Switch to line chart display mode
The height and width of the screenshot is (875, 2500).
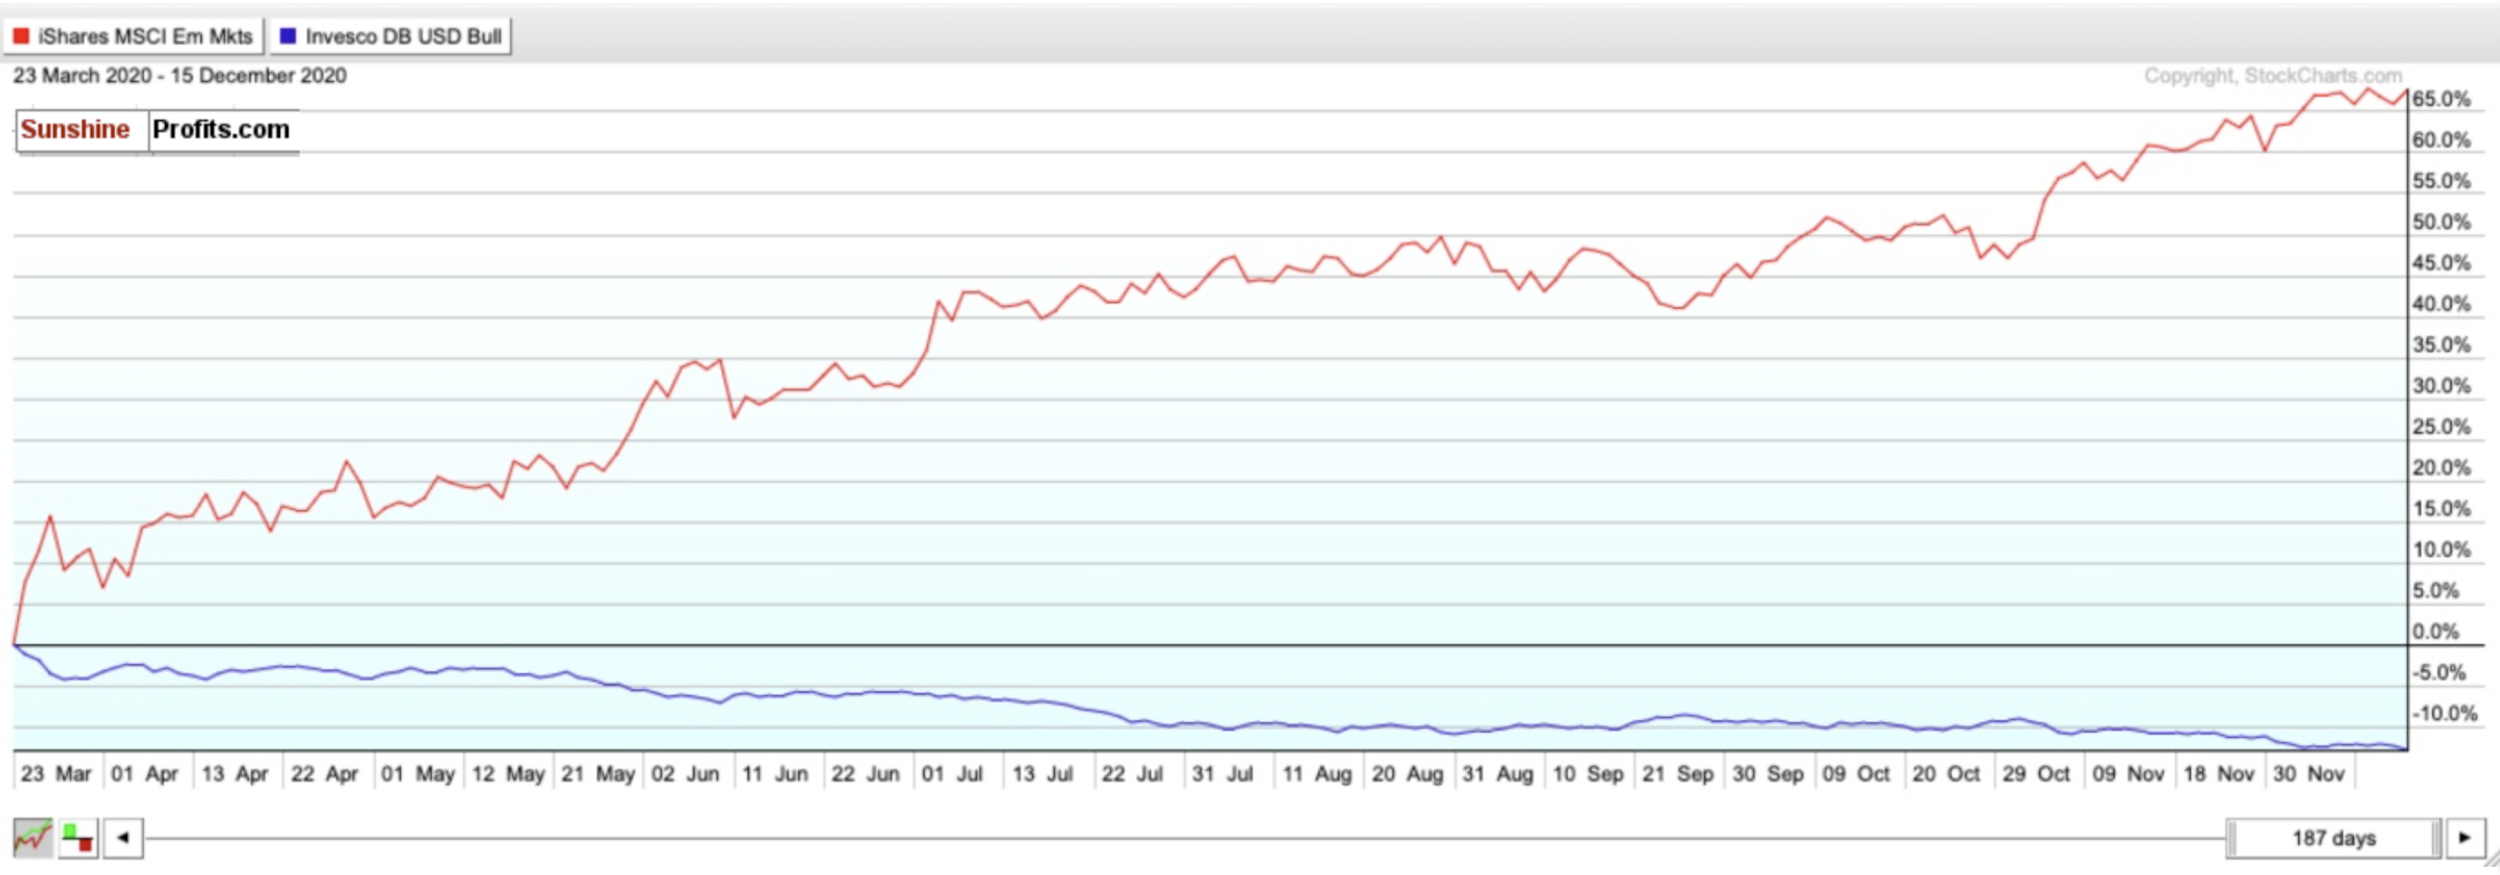[x=32, y=837]
